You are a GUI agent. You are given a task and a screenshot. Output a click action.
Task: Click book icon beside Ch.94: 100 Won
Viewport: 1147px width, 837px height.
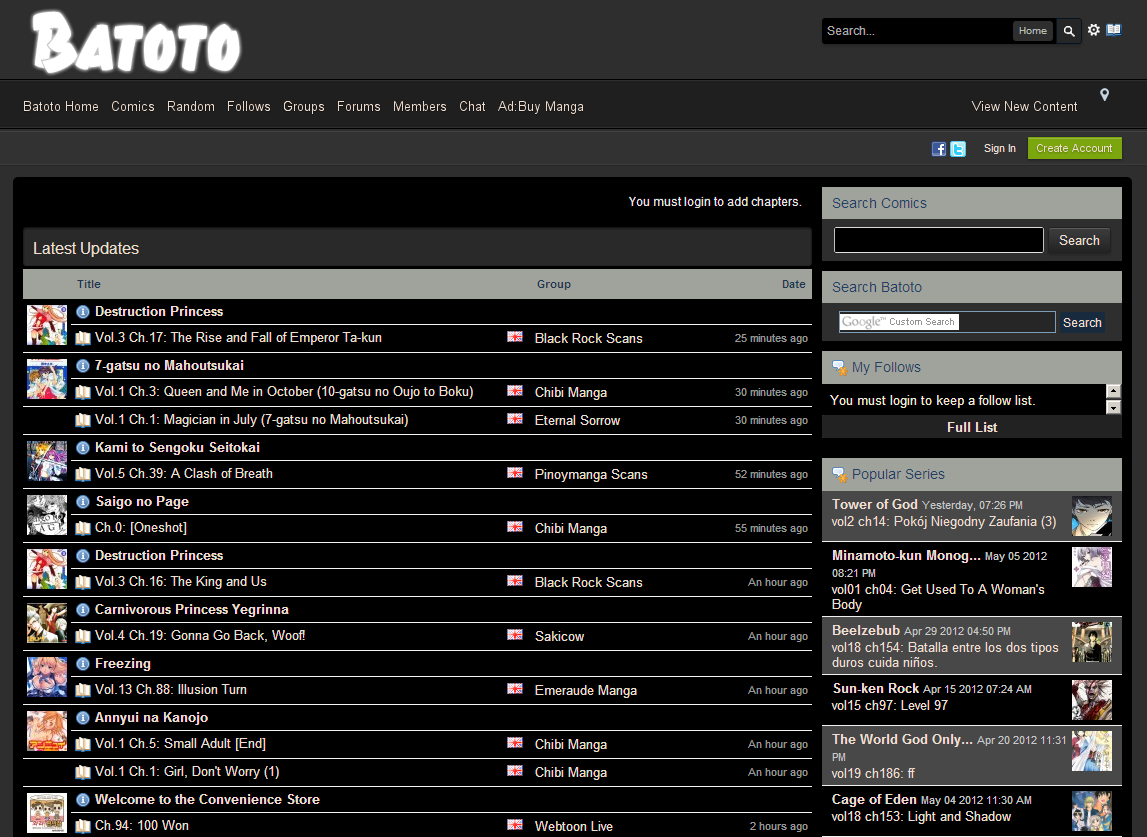pyautogui.click(x=83, y=826)
